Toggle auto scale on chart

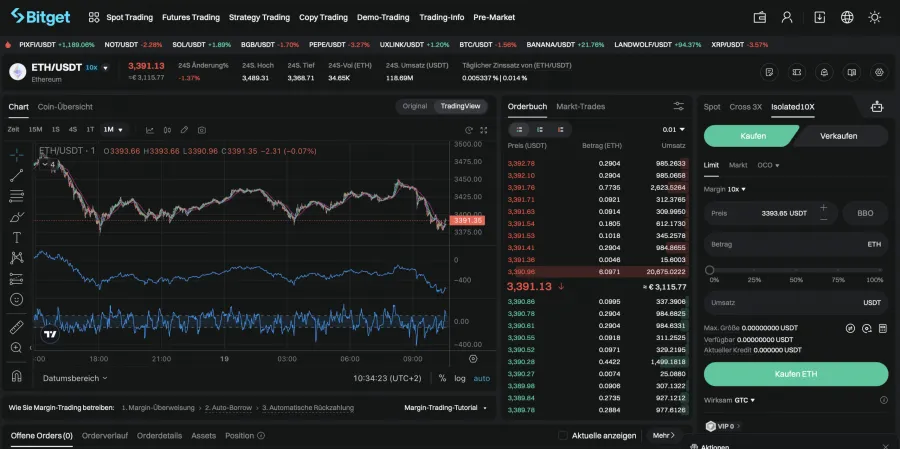482,378
